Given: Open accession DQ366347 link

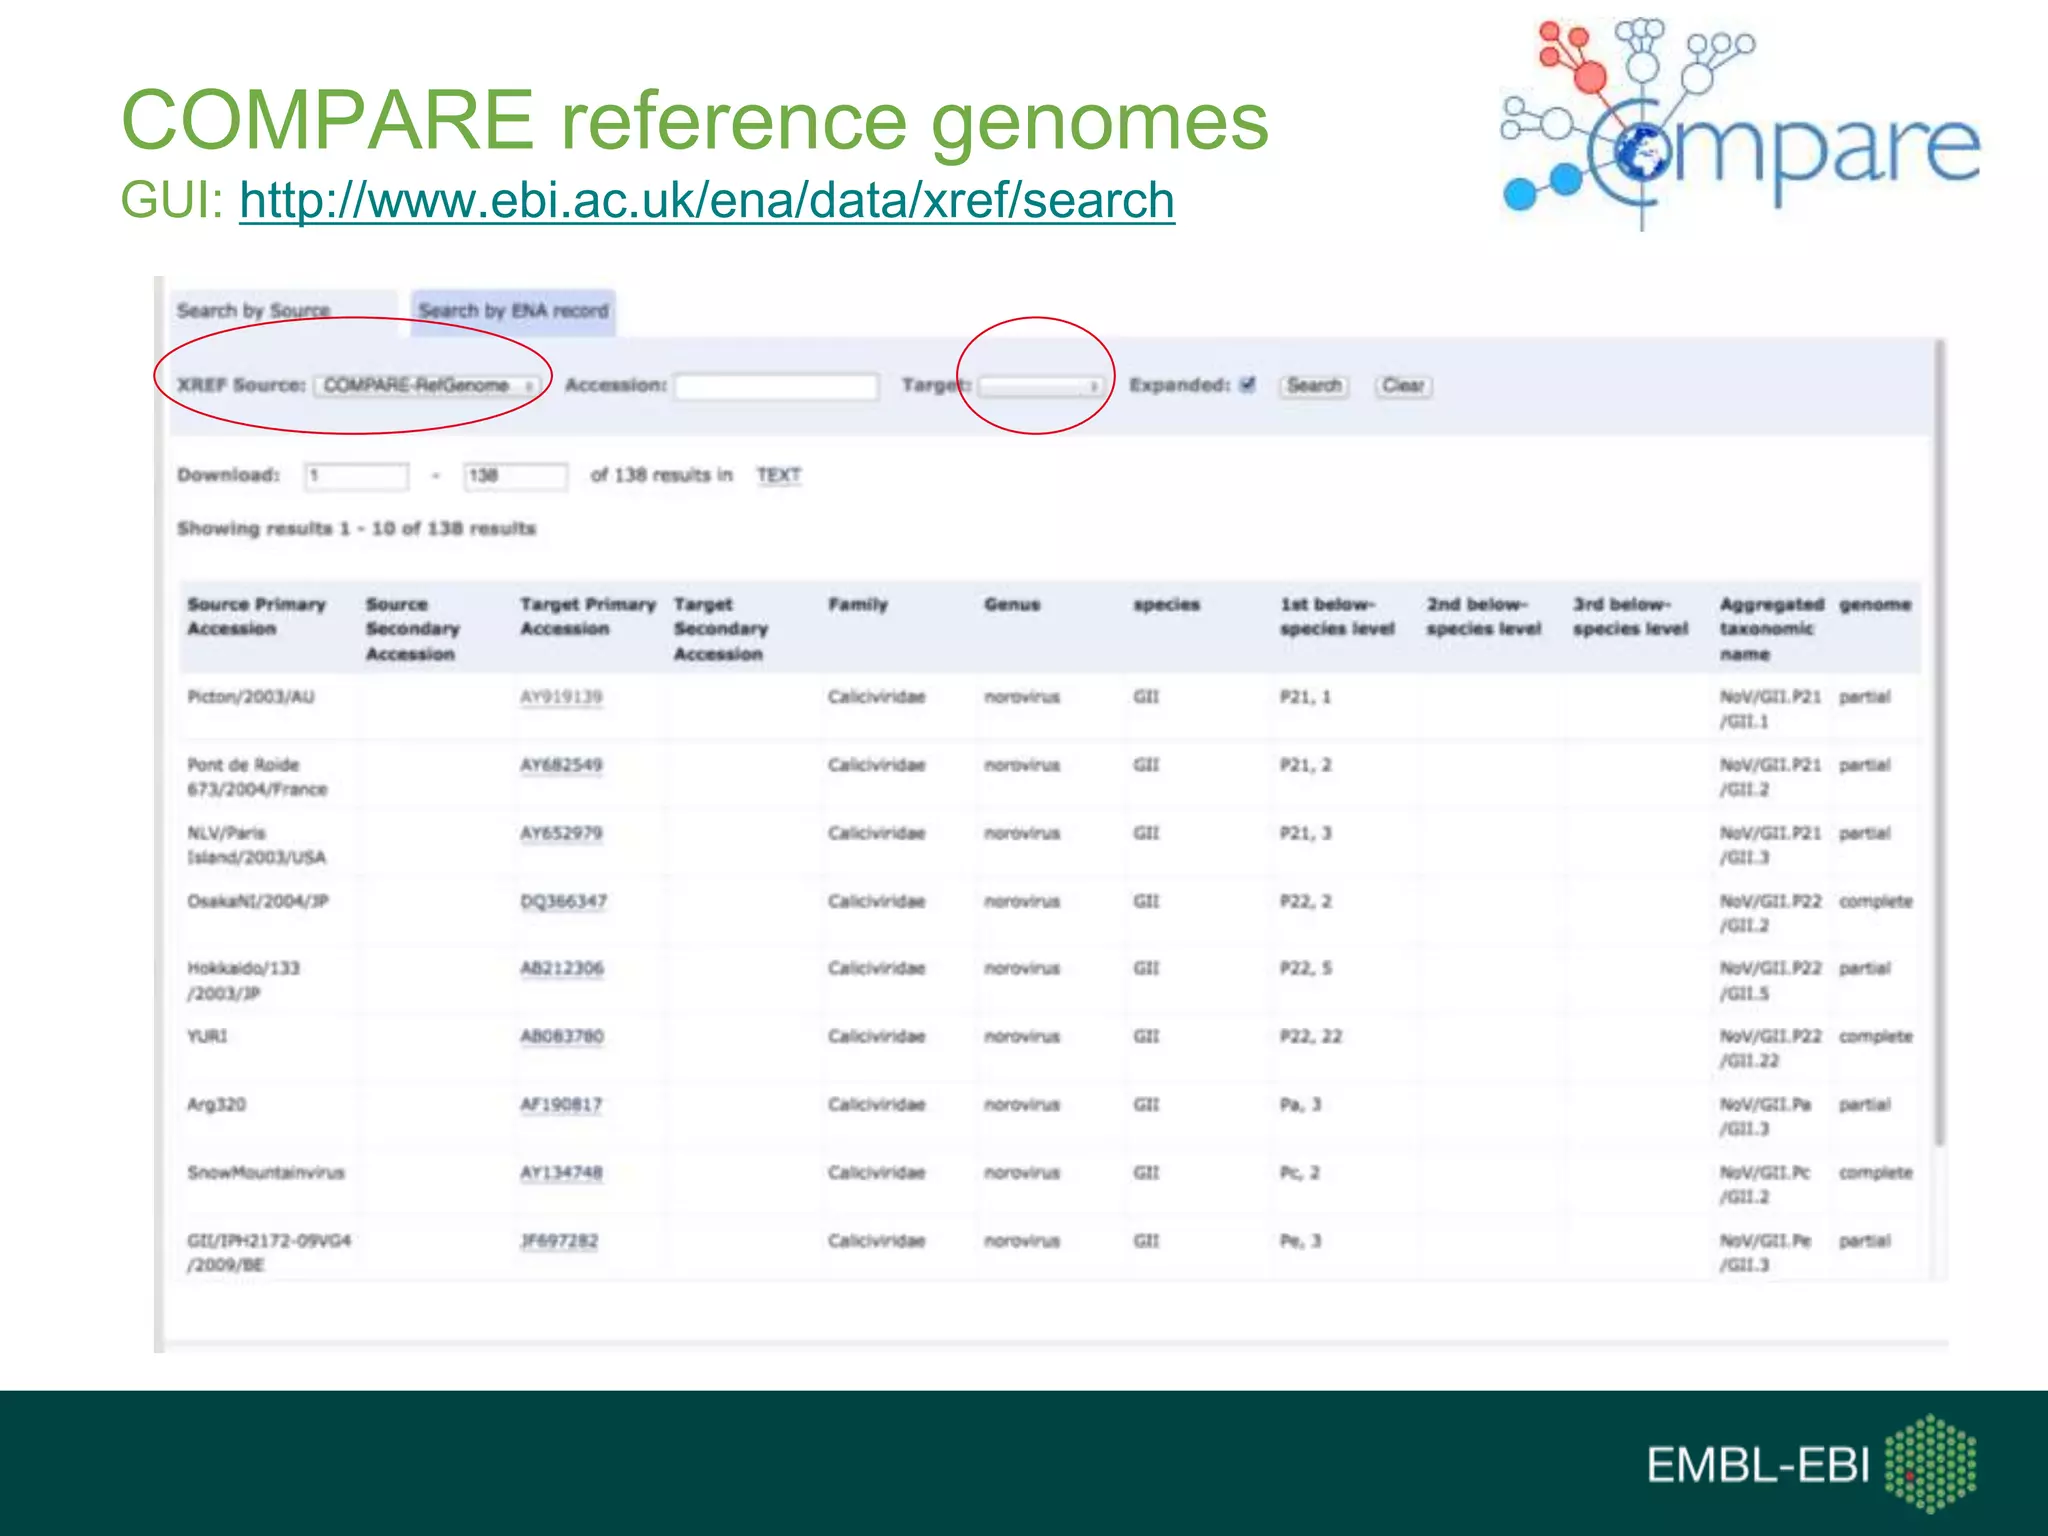Looking at the screenshot, I should click(x=563, y=901).
